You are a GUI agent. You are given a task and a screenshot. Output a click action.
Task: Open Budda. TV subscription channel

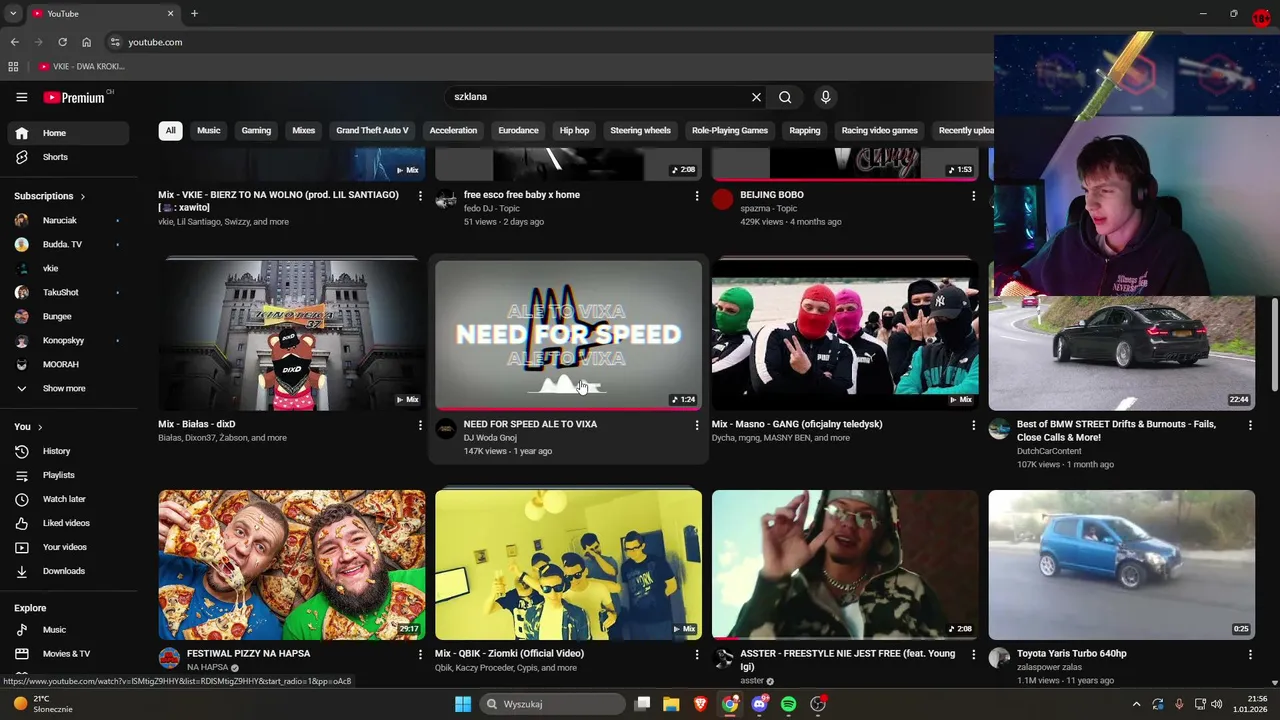[x=68, y=244]
